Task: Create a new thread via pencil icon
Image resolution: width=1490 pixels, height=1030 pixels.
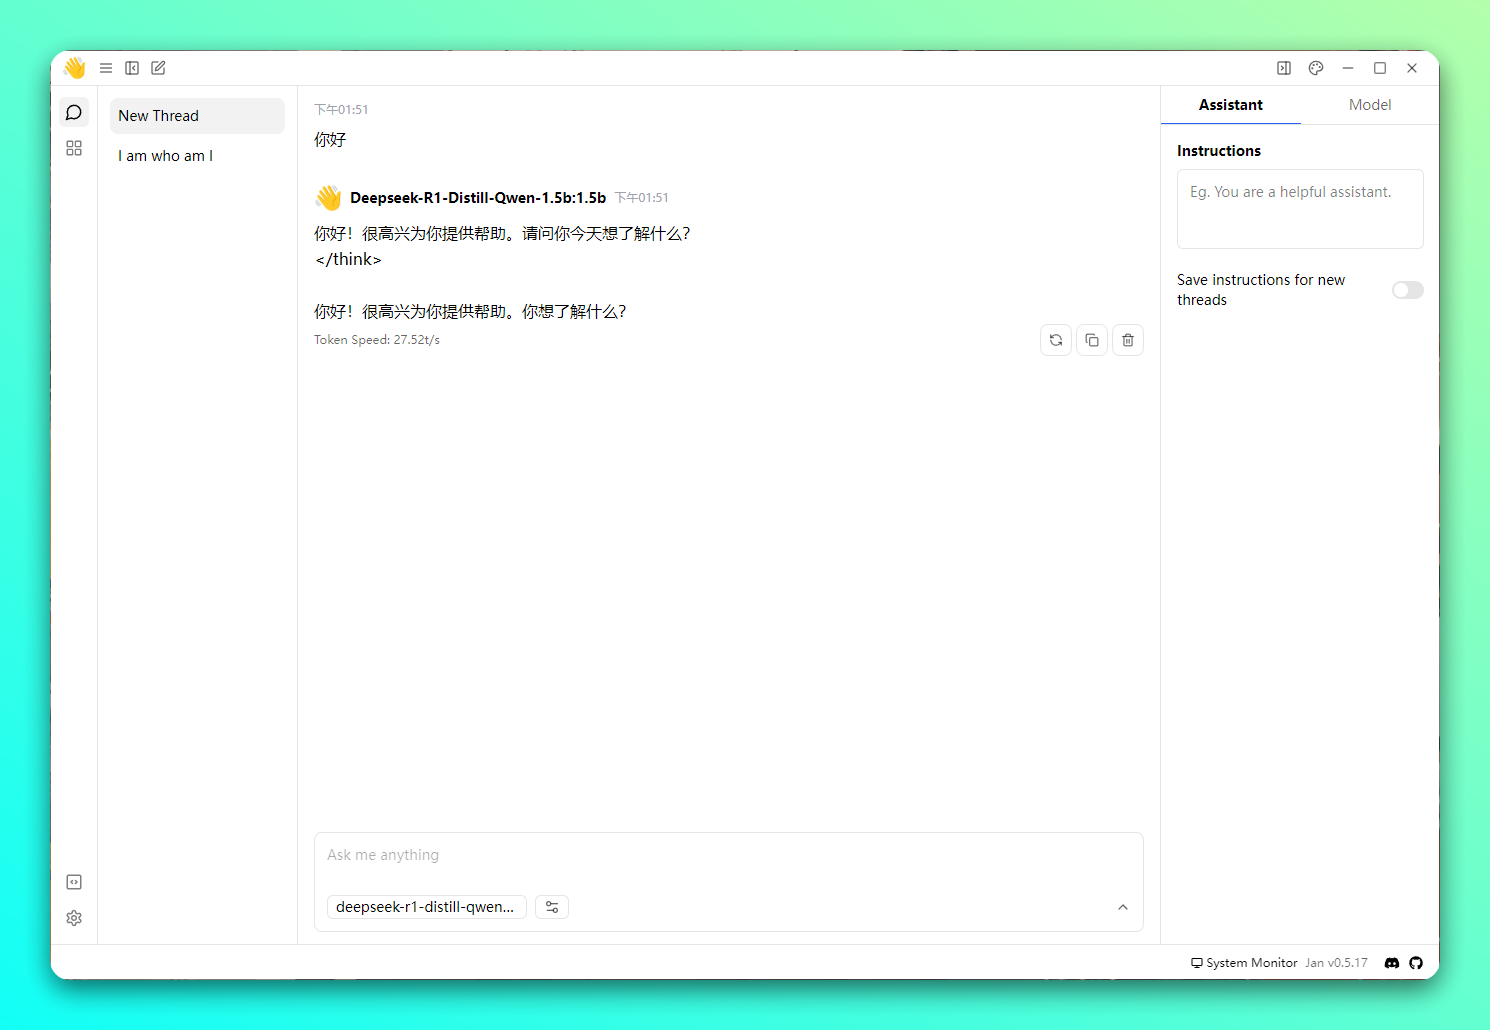Action: pos(158,68)
